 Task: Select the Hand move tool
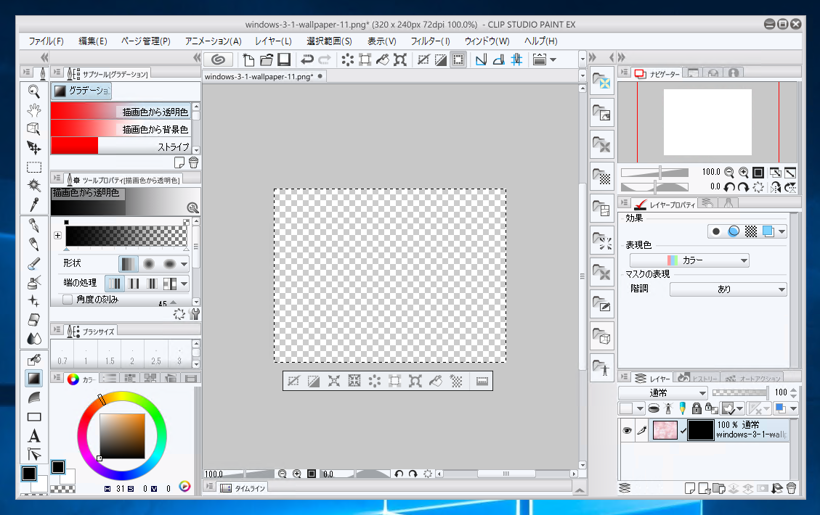coord(34,110)
